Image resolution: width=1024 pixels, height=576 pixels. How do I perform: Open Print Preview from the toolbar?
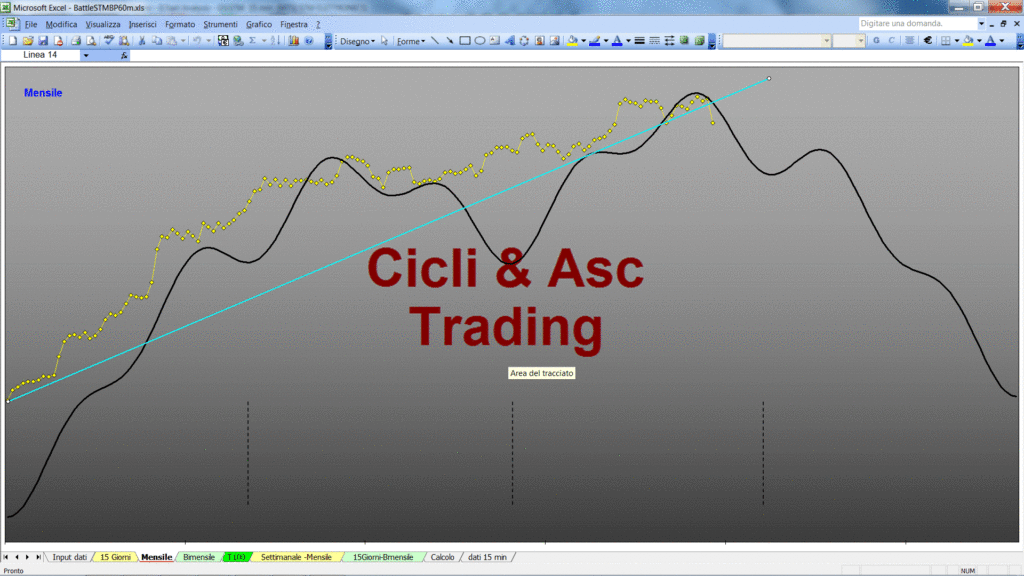(x=91, y=40)
